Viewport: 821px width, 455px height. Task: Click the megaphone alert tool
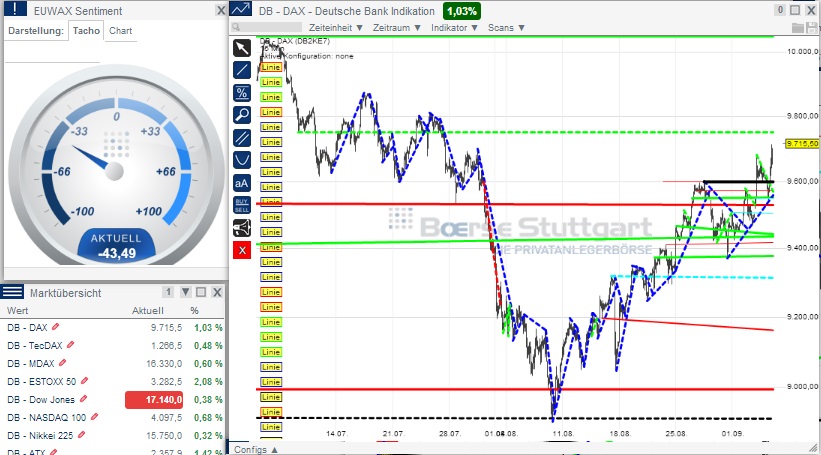click(241, 228)
